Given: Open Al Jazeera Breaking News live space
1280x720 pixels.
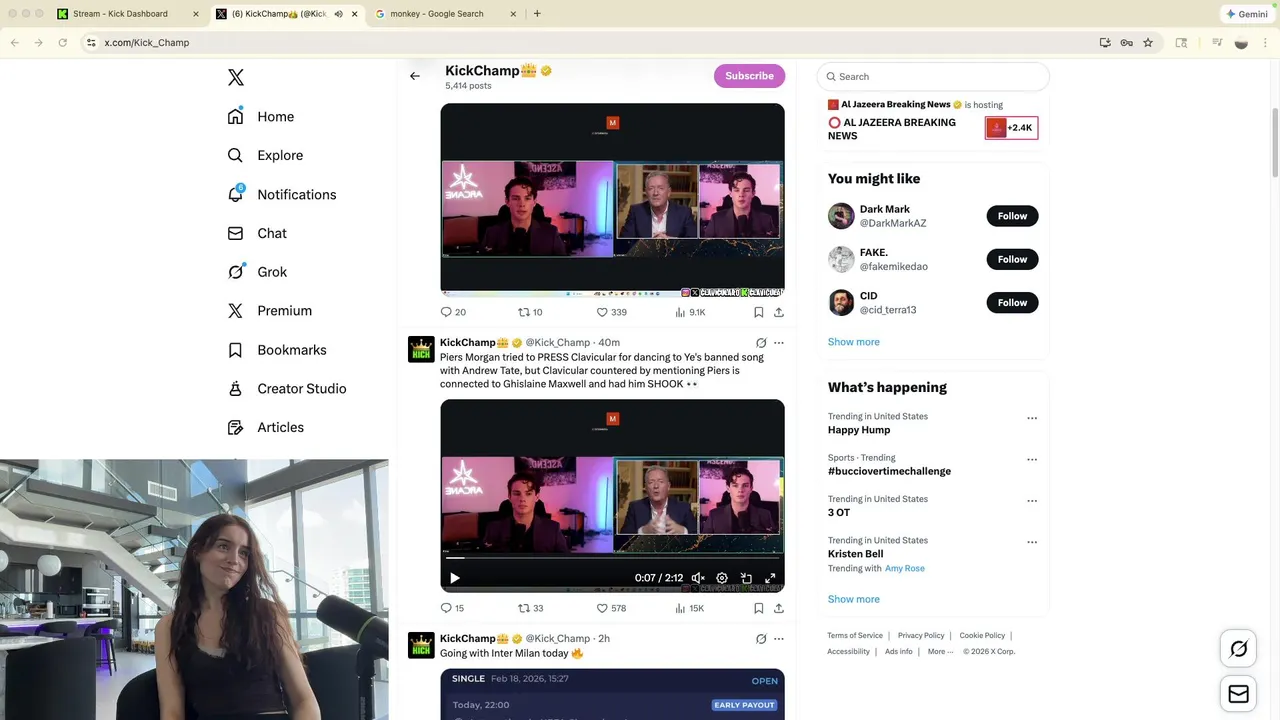Looking at the screenshot, I should [932, 121].
